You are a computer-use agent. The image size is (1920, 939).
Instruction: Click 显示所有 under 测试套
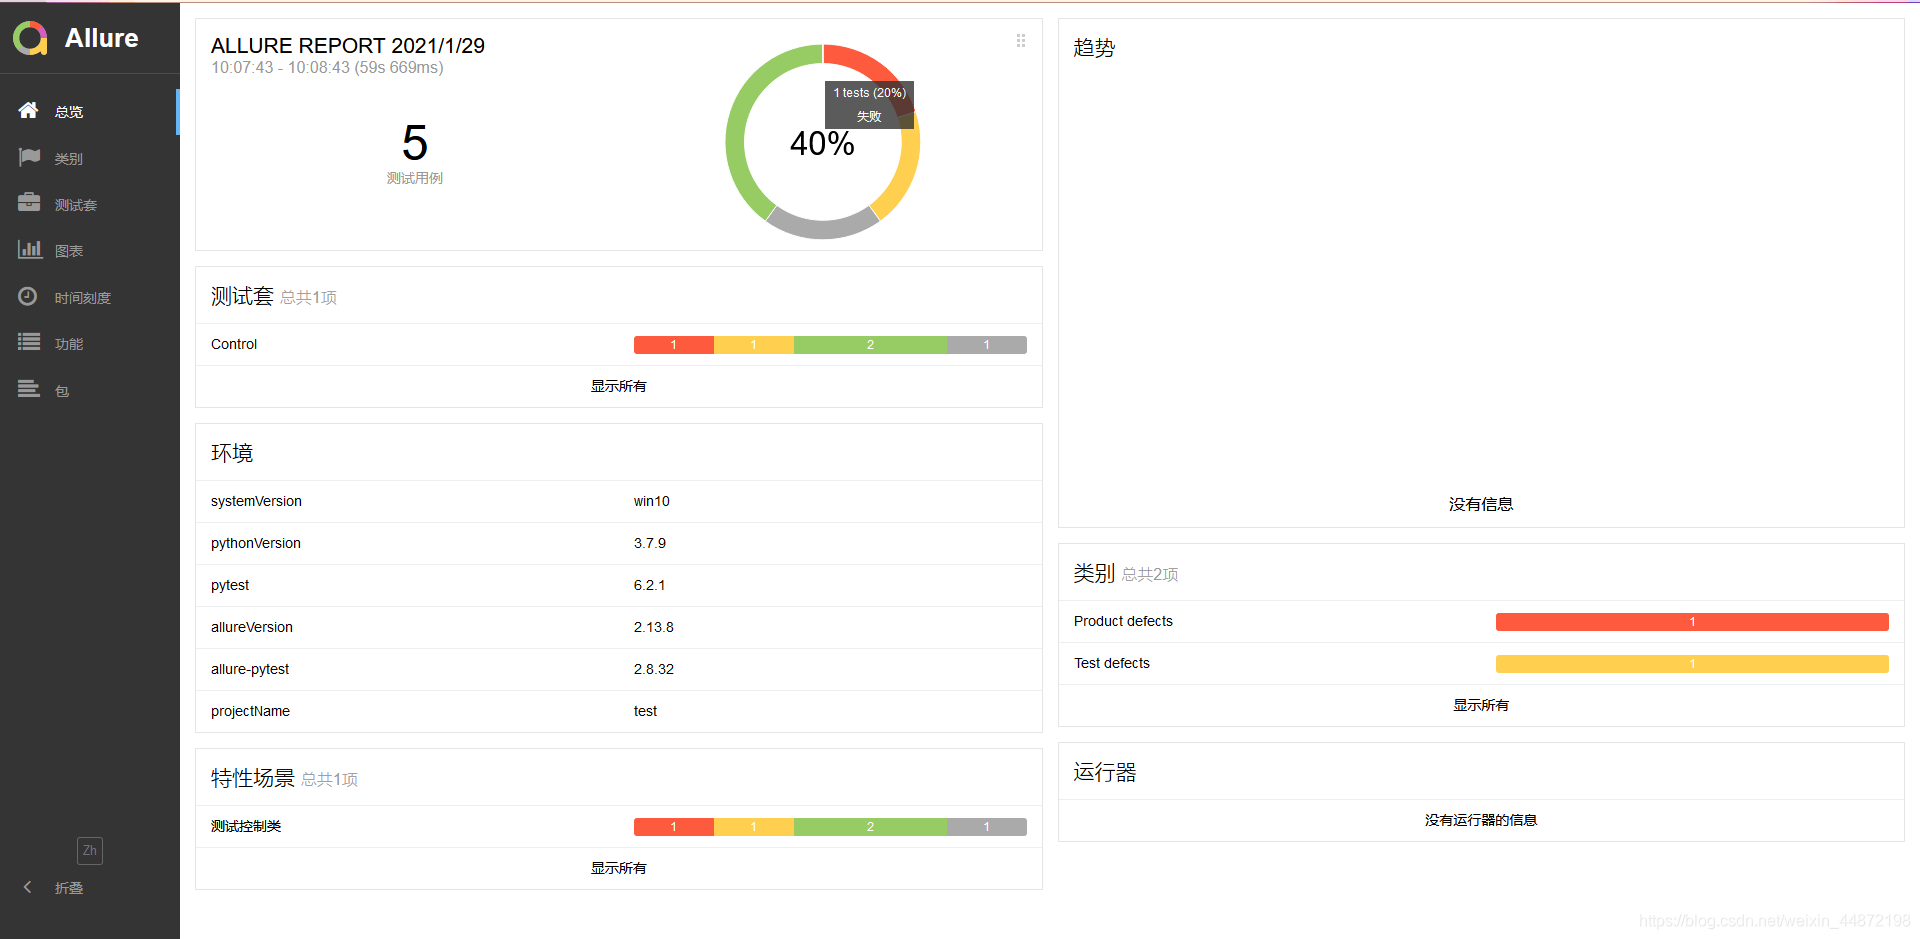[618, 386]
